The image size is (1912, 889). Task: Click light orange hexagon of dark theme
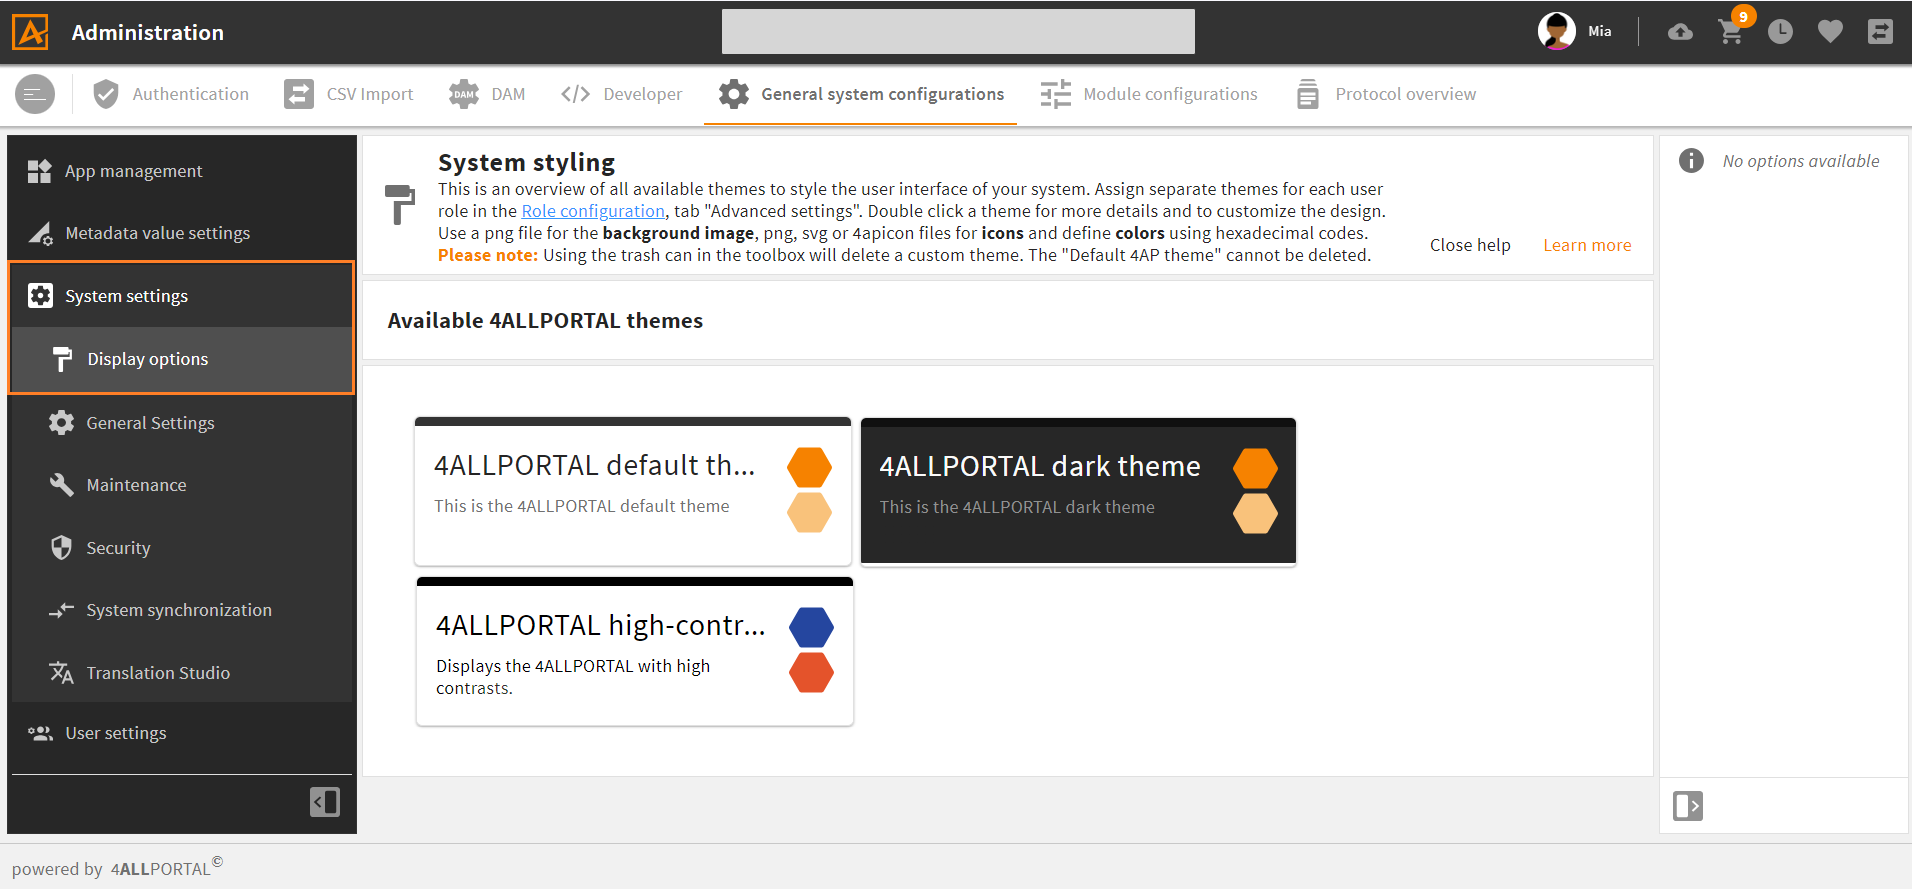pos(1255,514)
